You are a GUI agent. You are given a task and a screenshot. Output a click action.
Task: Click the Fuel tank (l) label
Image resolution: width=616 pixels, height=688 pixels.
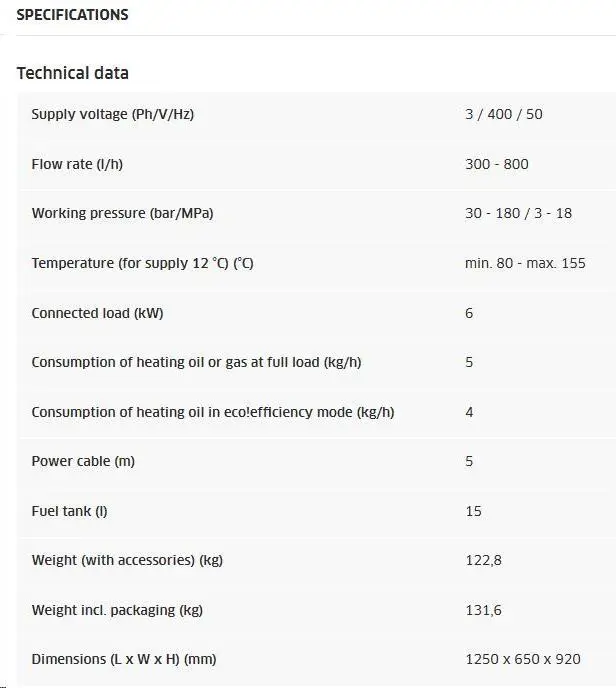[69, 512]
